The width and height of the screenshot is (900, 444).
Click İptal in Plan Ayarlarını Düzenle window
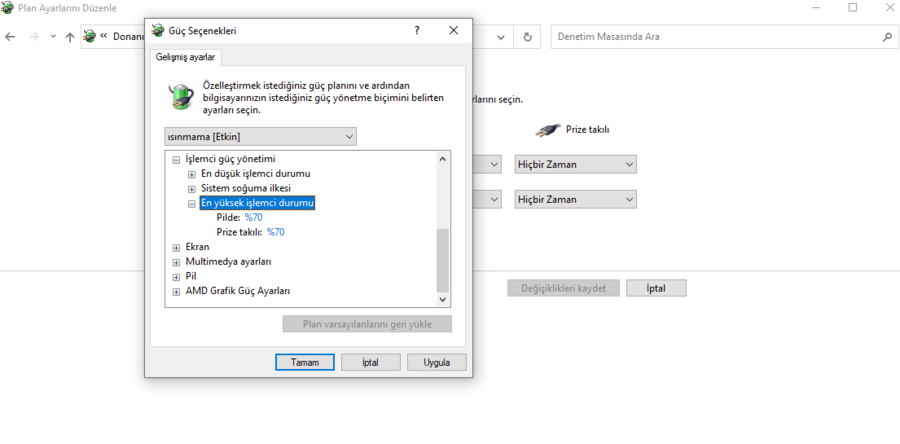coord(656,288)
